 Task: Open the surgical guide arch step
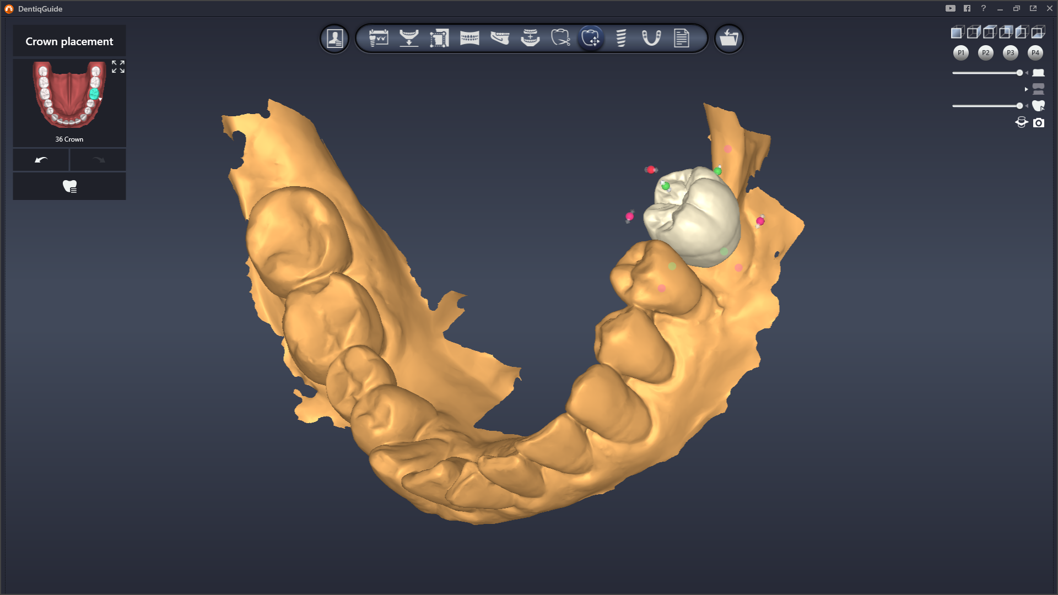pos(651,39)
